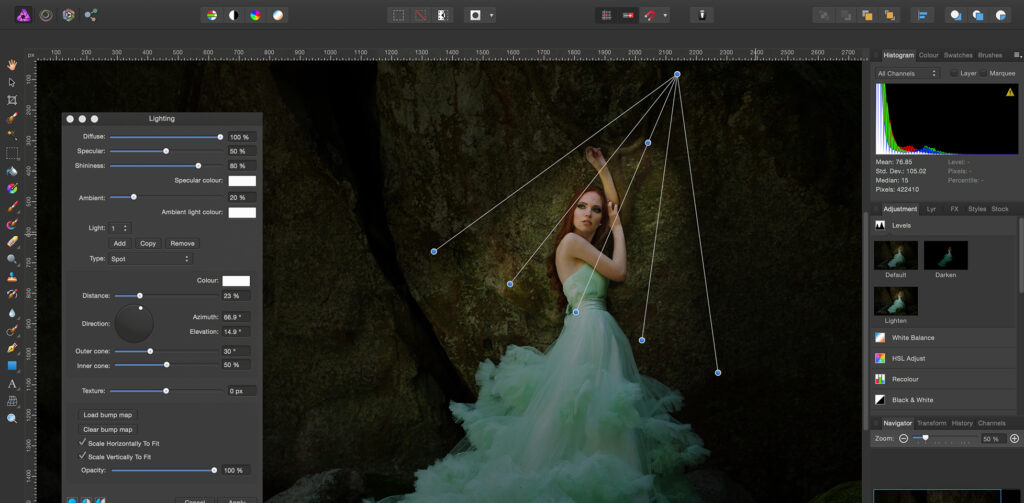Screen dimensions: 1024x503
Task: Click the Load bump map button
Action: (108, 415)
